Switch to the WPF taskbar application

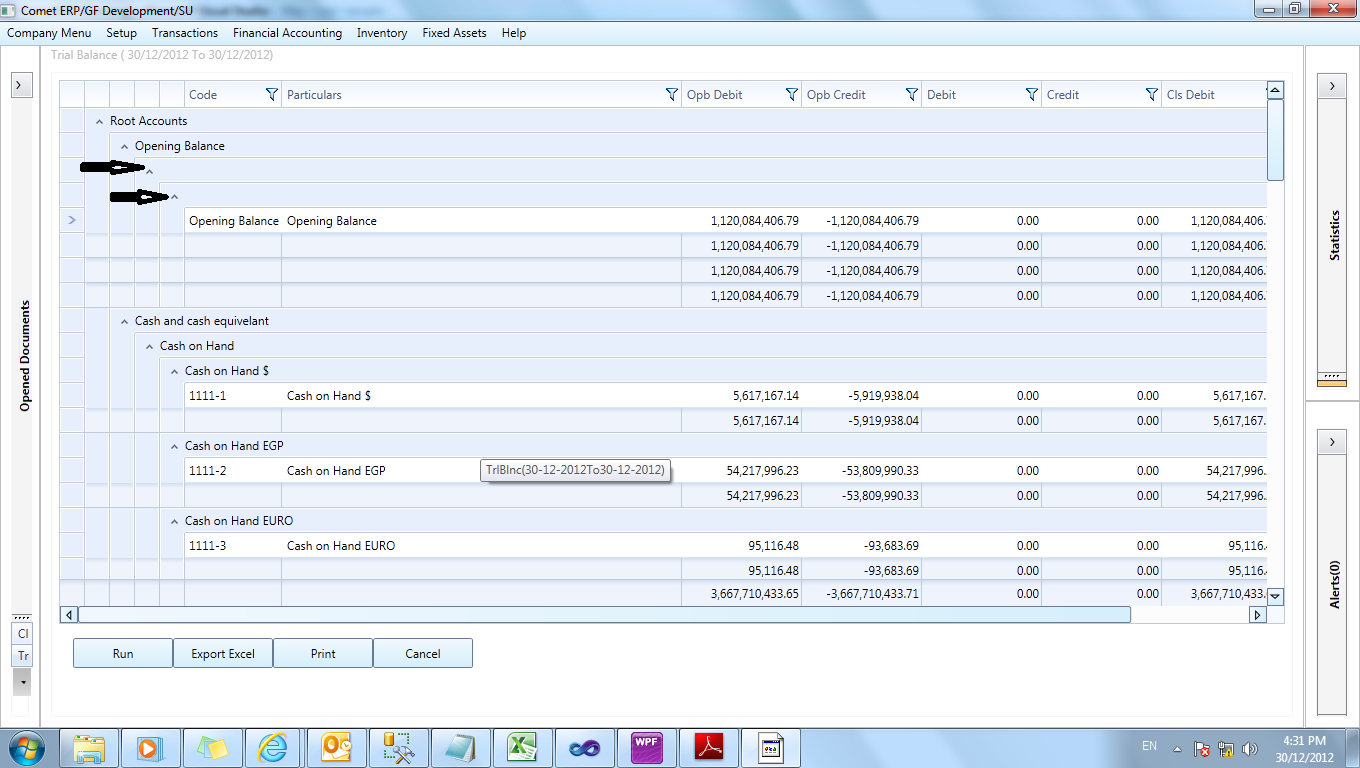click(x=647, y=747)
